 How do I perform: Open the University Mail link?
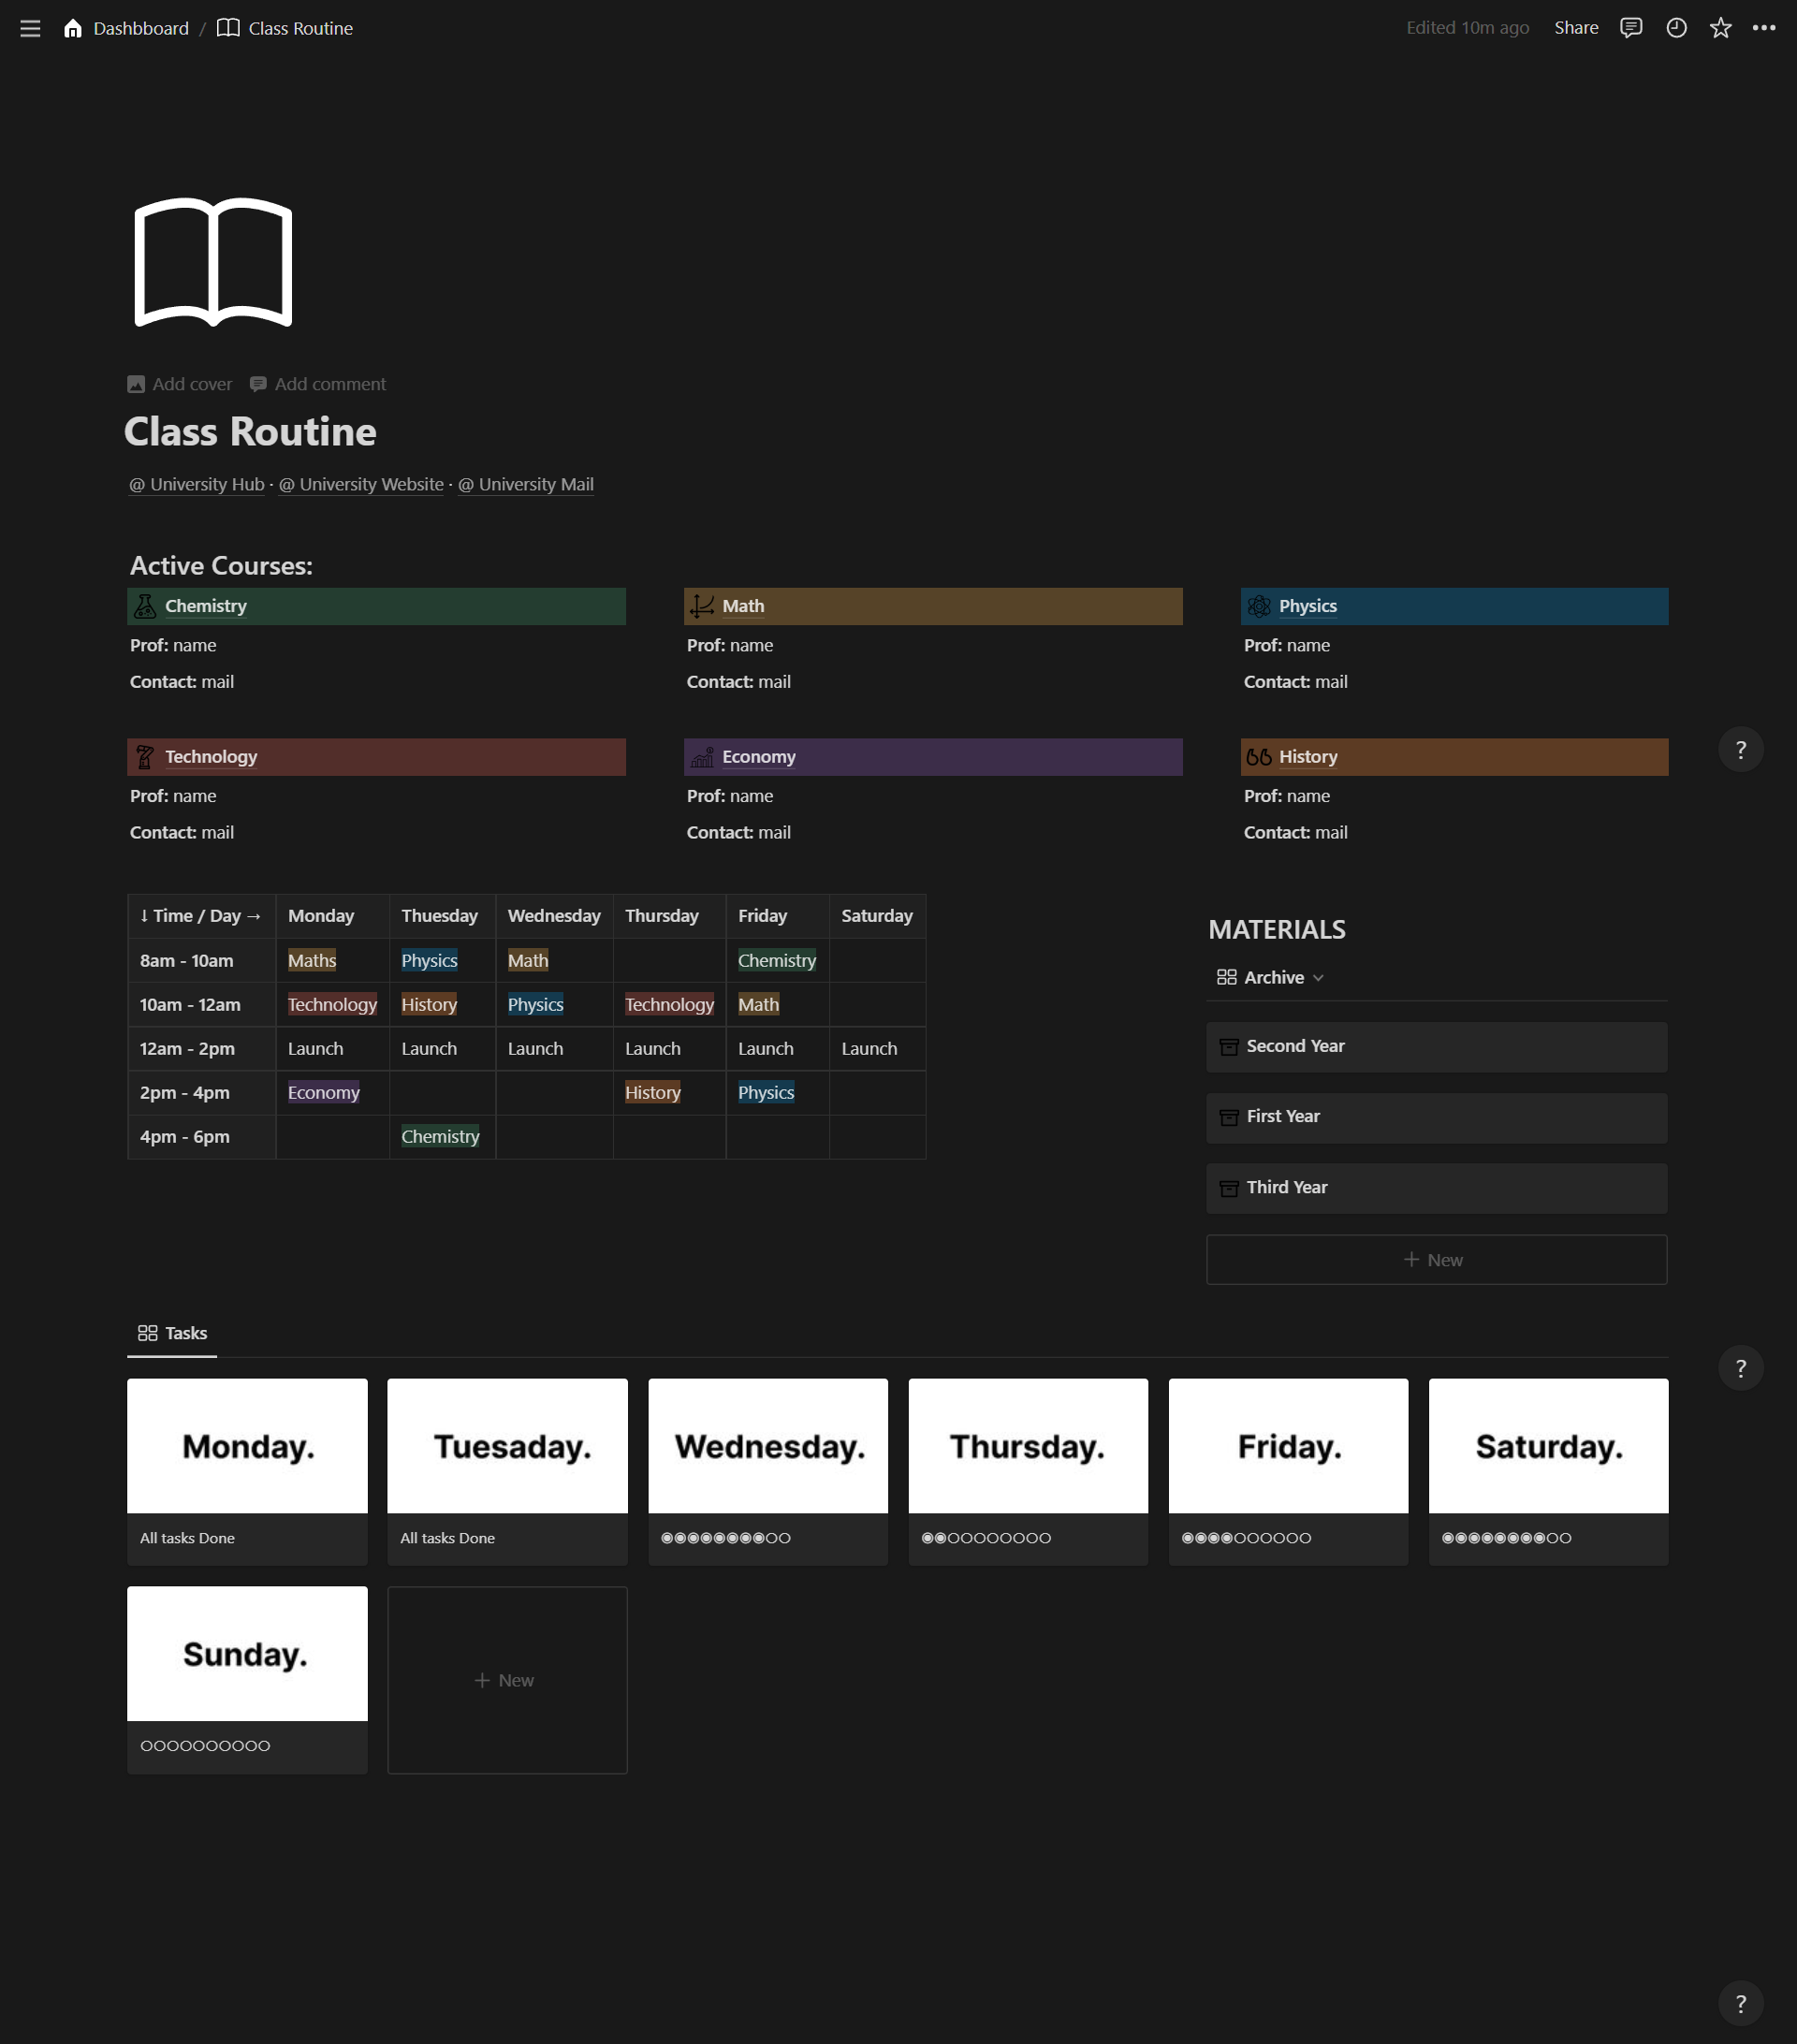click(526, 484)
